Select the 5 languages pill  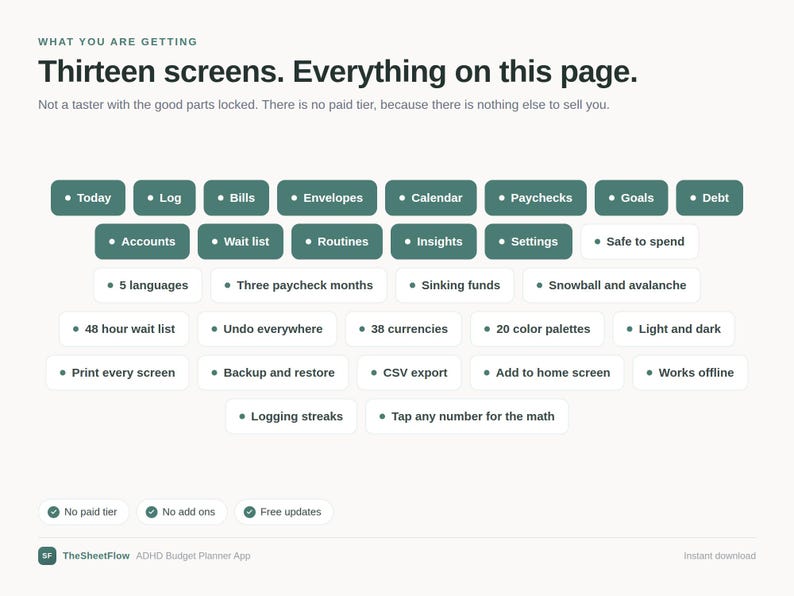pyautogui.click(x=148, y=285)
